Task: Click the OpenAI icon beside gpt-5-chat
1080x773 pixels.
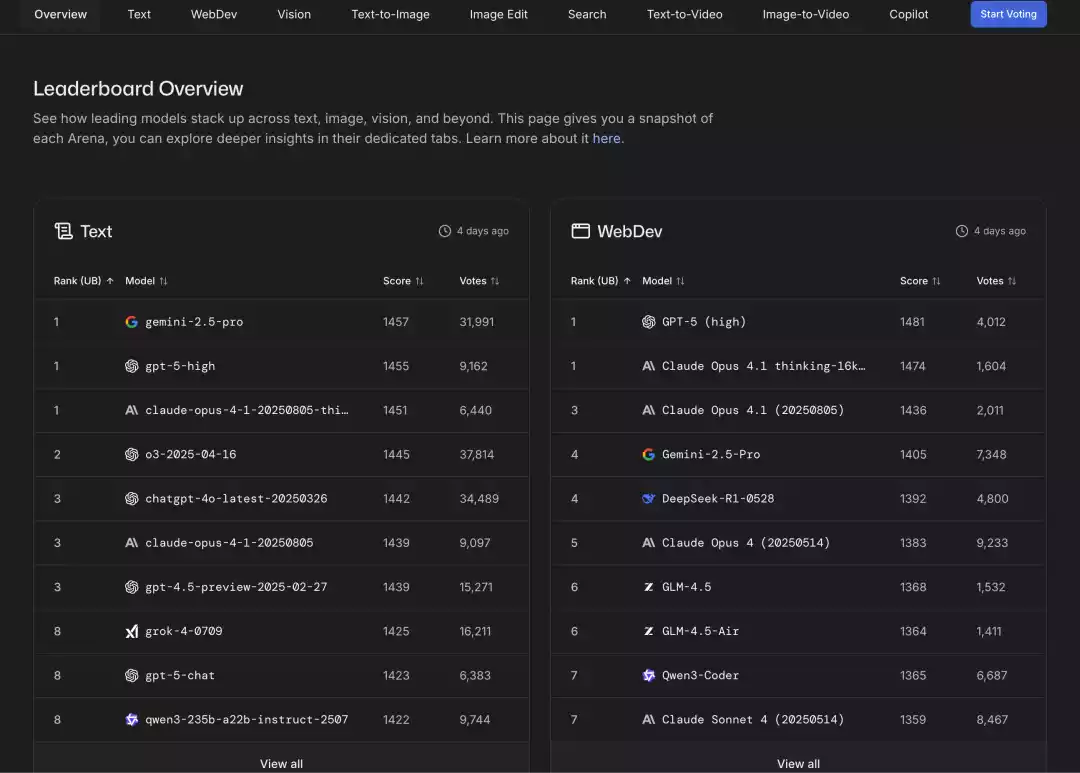Action: (x=132, y=675)
